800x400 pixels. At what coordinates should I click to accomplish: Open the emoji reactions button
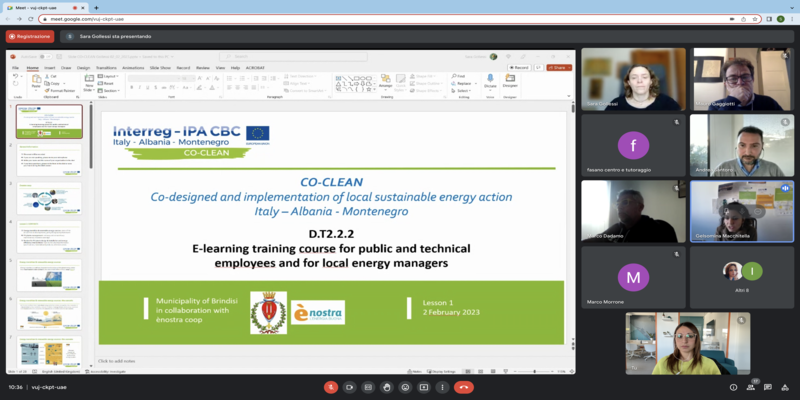(405, 387)
